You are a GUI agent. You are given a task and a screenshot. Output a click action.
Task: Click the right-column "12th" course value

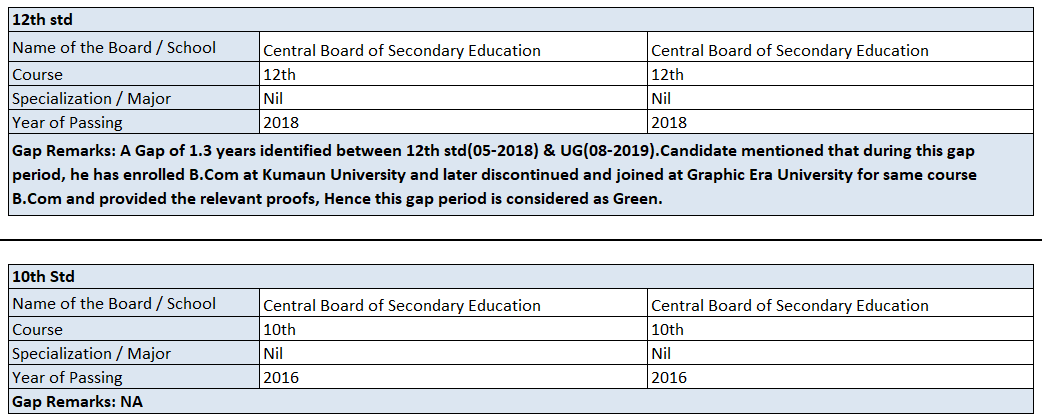click(667, 74)
